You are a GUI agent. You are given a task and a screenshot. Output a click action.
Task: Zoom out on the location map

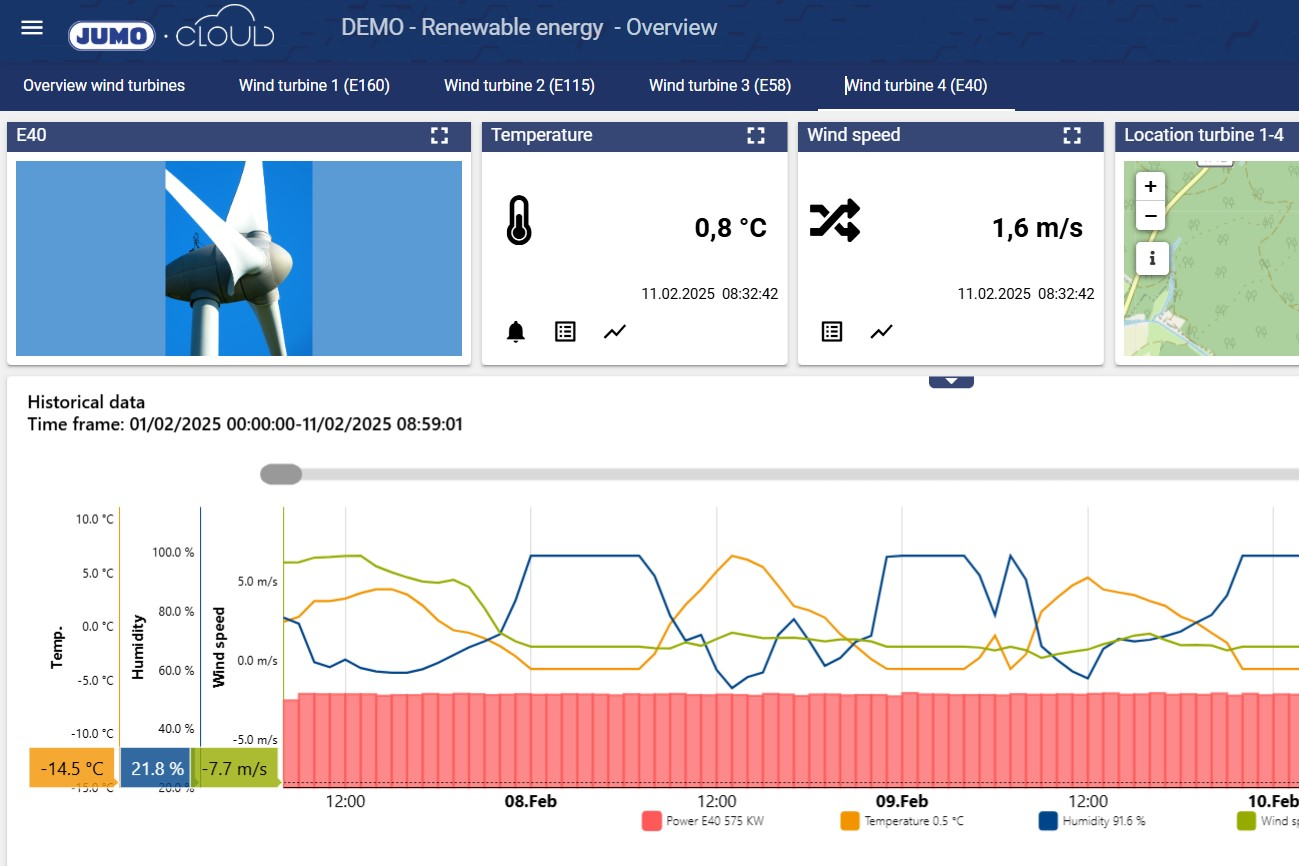1151,215
